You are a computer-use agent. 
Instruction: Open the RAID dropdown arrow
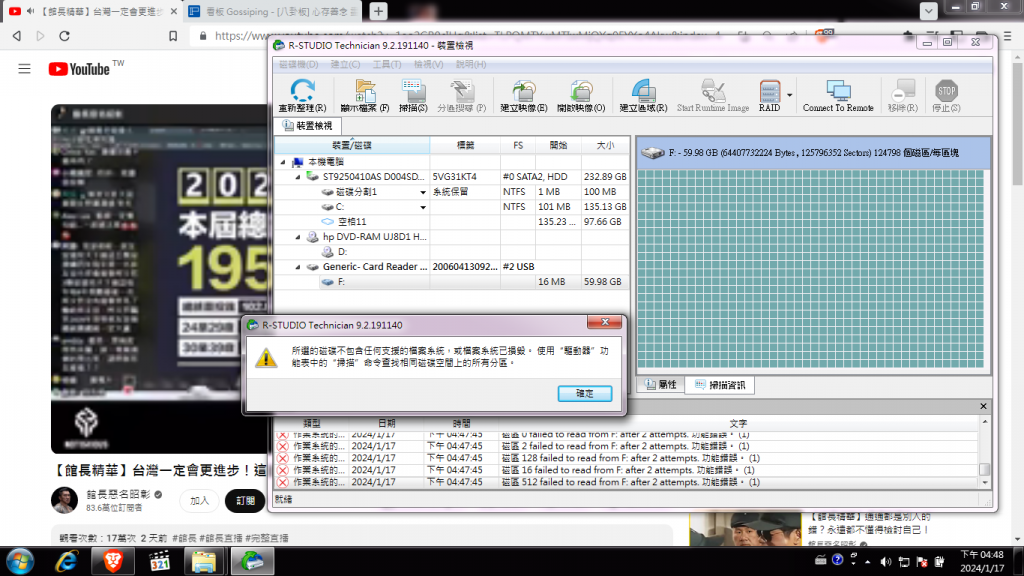[790, 95]
